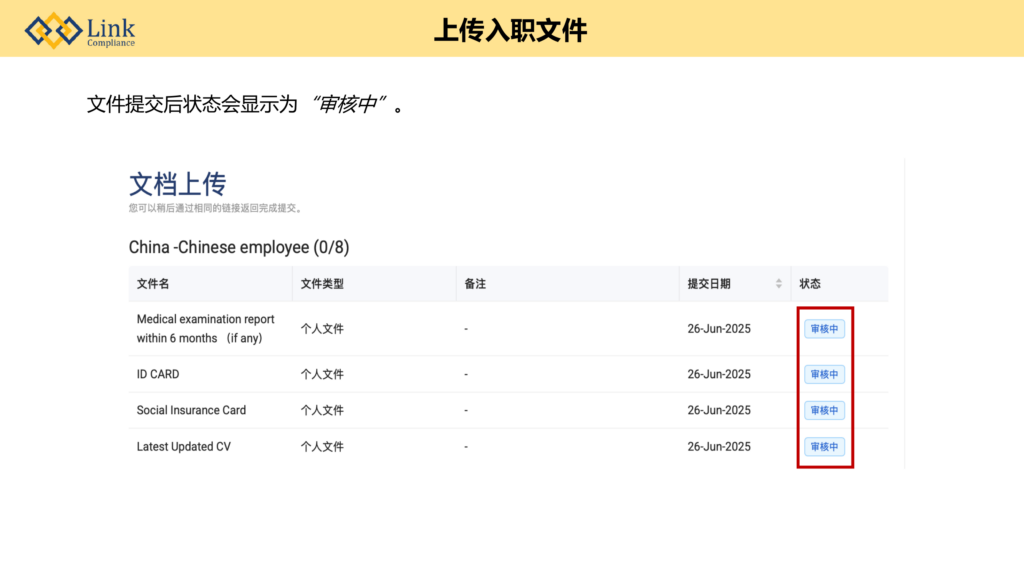Viewport: 1024px width, 576px height.
Task: Click the Latest Updated CV file name
Action: click(183, 447)
